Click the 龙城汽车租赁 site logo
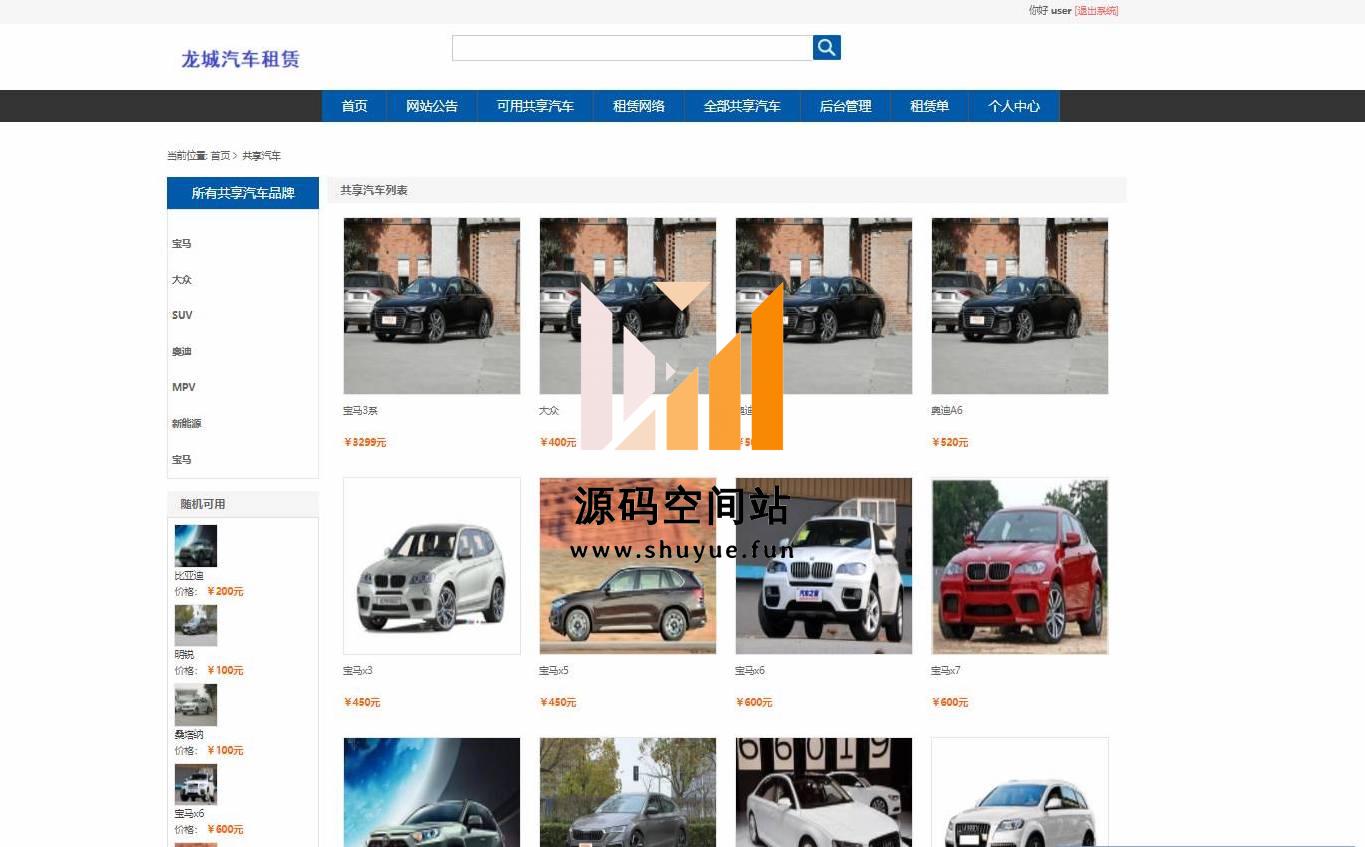 tap(240, 59)
